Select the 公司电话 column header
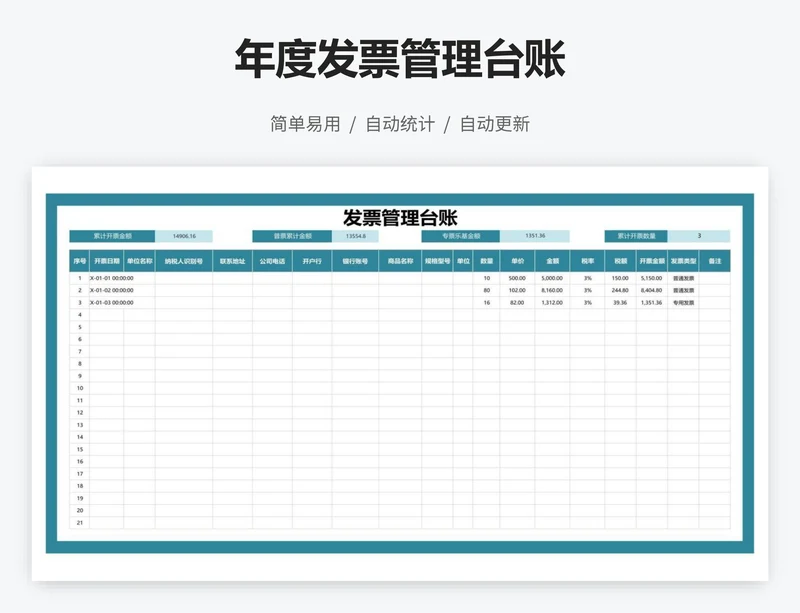The width and height of the screenshot is (800, 613). 272,261
